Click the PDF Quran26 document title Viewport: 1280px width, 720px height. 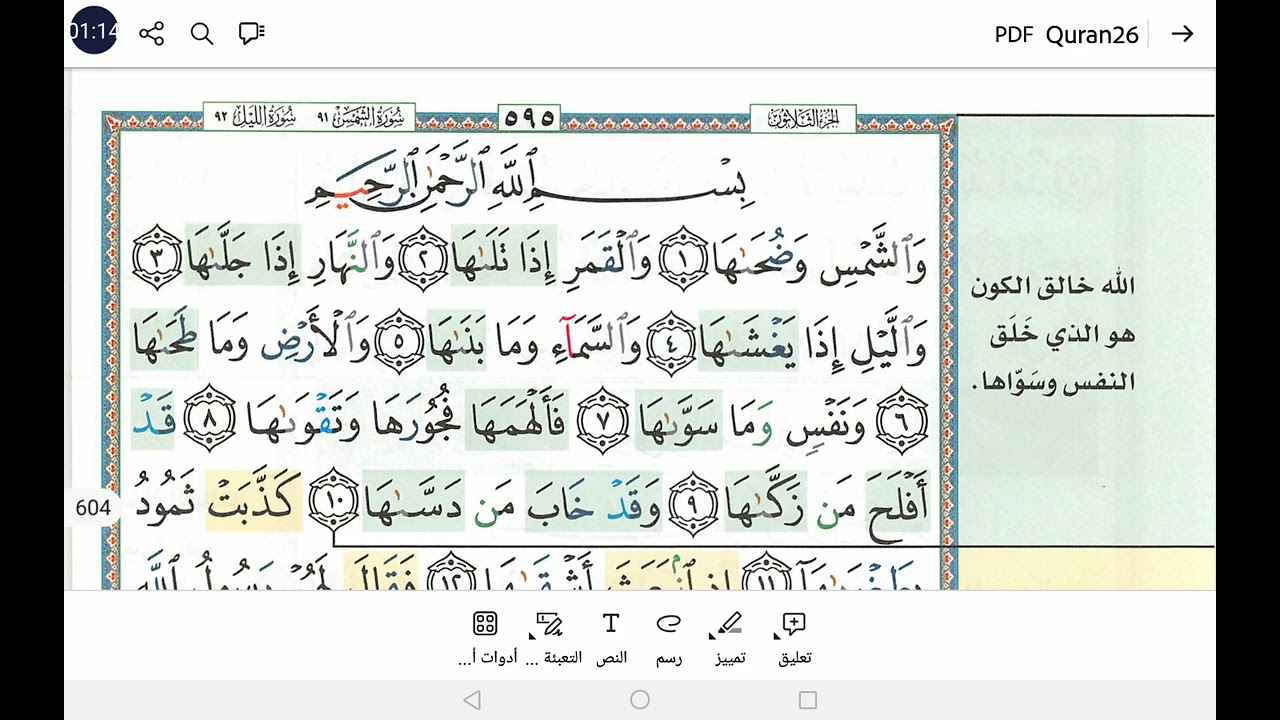tap(1066, 34)
